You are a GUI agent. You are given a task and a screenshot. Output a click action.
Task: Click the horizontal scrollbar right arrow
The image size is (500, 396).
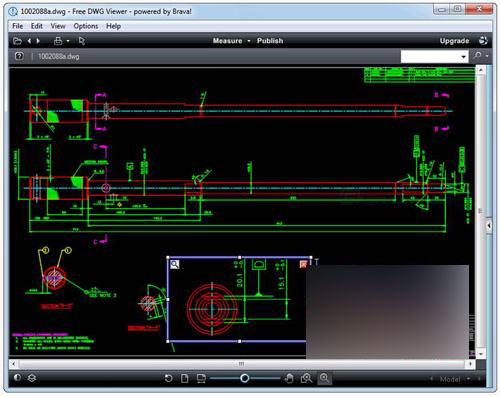(470, 364)
